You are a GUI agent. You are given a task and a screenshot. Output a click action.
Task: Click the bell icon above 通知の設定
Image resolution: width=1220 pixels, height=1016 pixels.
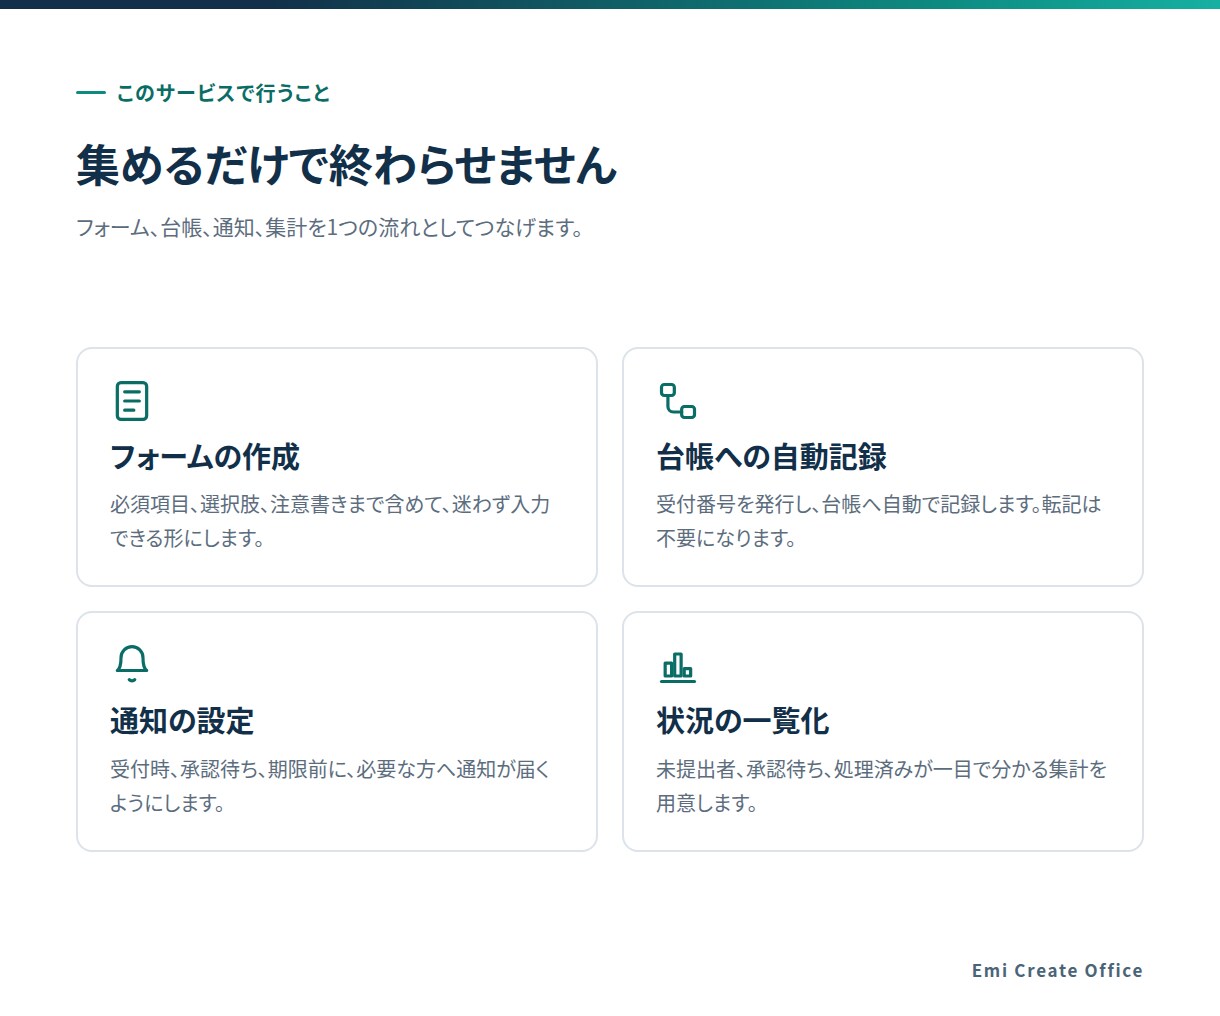131,664
